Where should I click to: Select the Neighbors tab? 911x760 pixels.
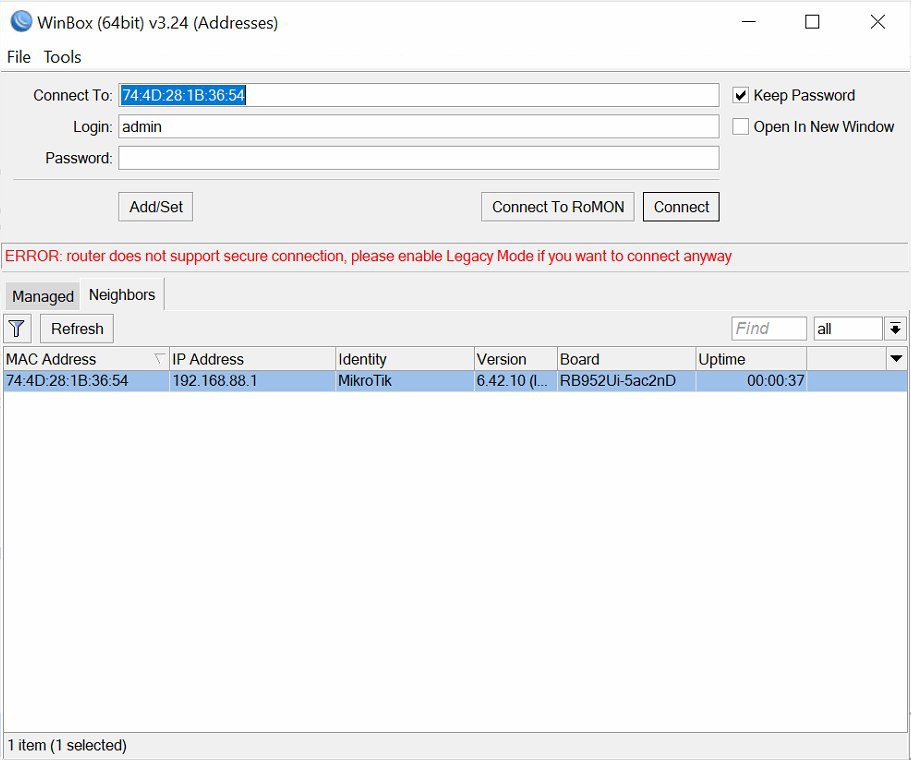pos(122,295)
